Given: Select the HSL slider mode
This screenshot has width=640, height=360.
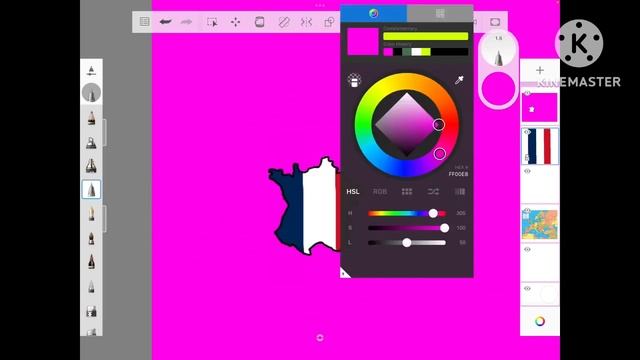Looking at the screenshot, I should 353,191.
